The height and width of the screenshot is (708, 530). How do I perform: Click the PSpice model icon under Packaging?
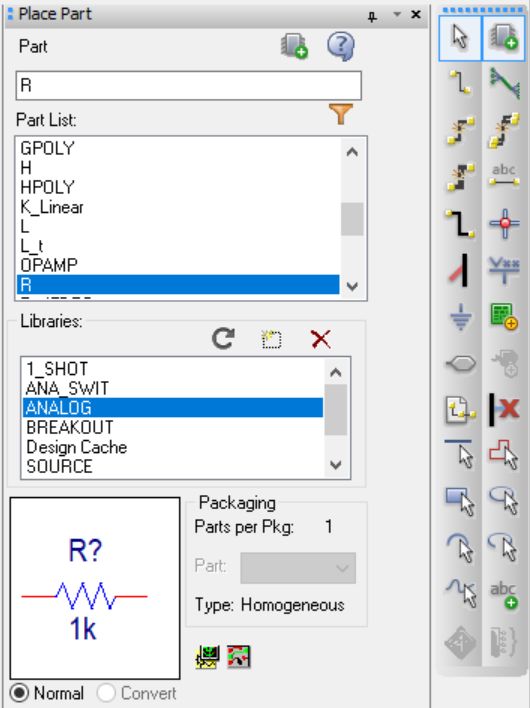pyautogui.click(x=207, y=657)
